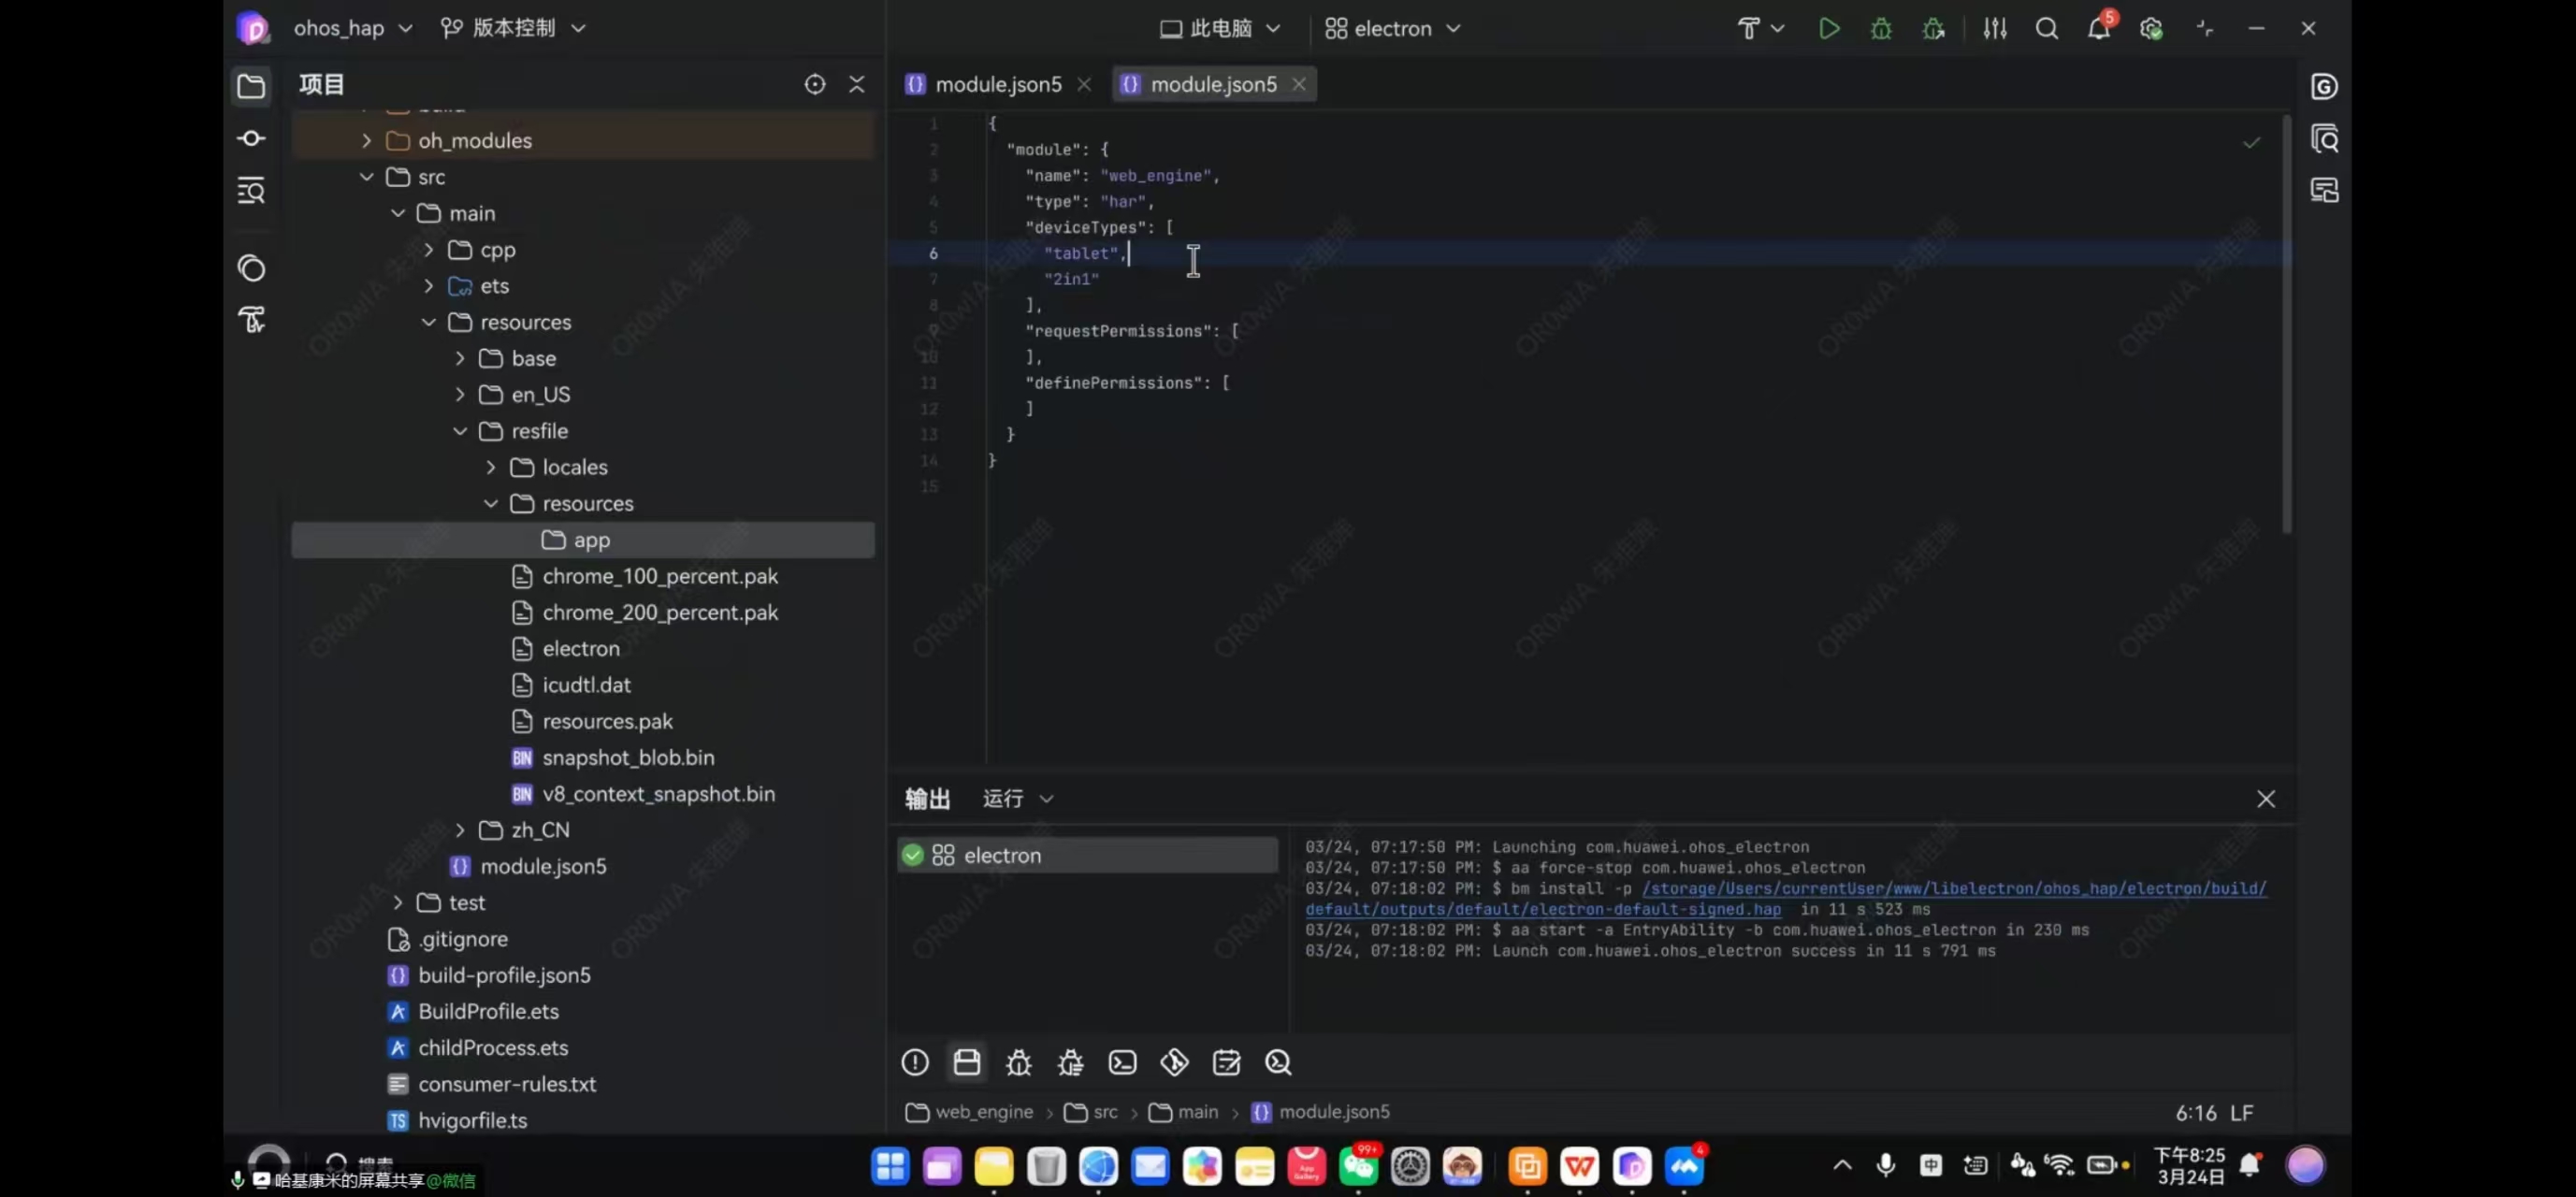Expand the locales folder

[x=491, y=467]
